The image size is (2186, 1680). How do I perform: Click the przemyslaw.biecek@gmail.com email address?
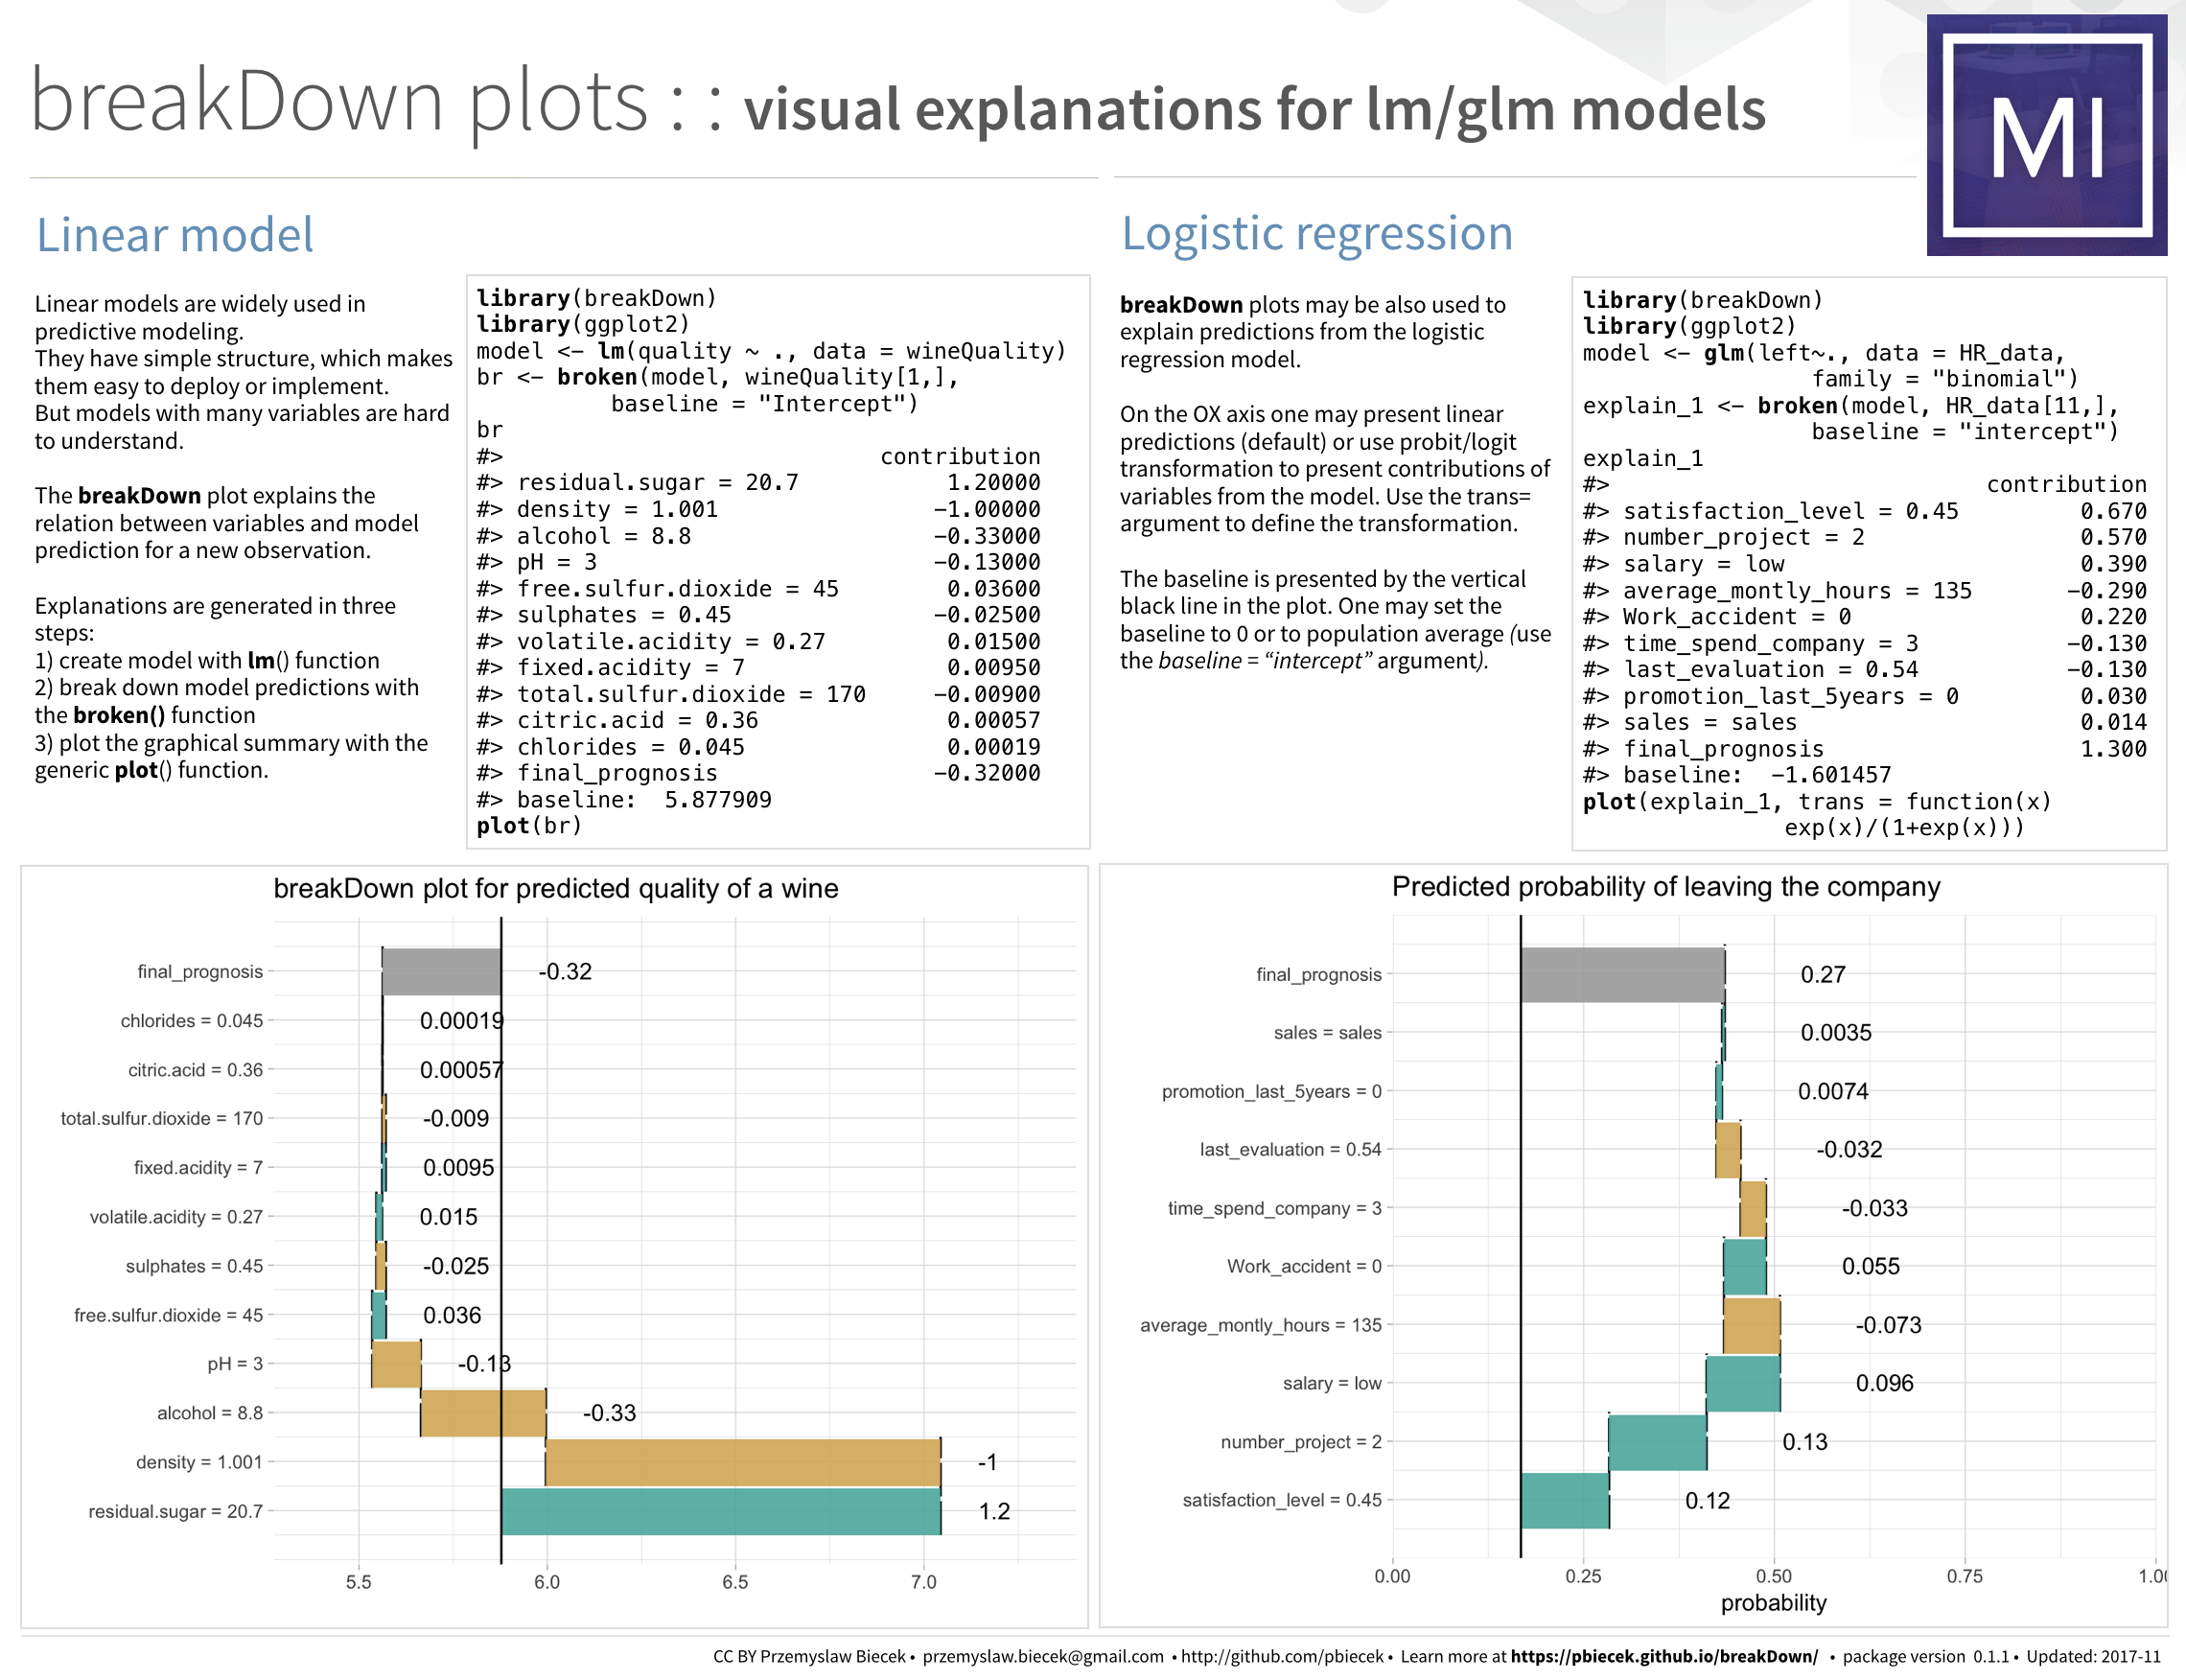pos(1042,1656)
